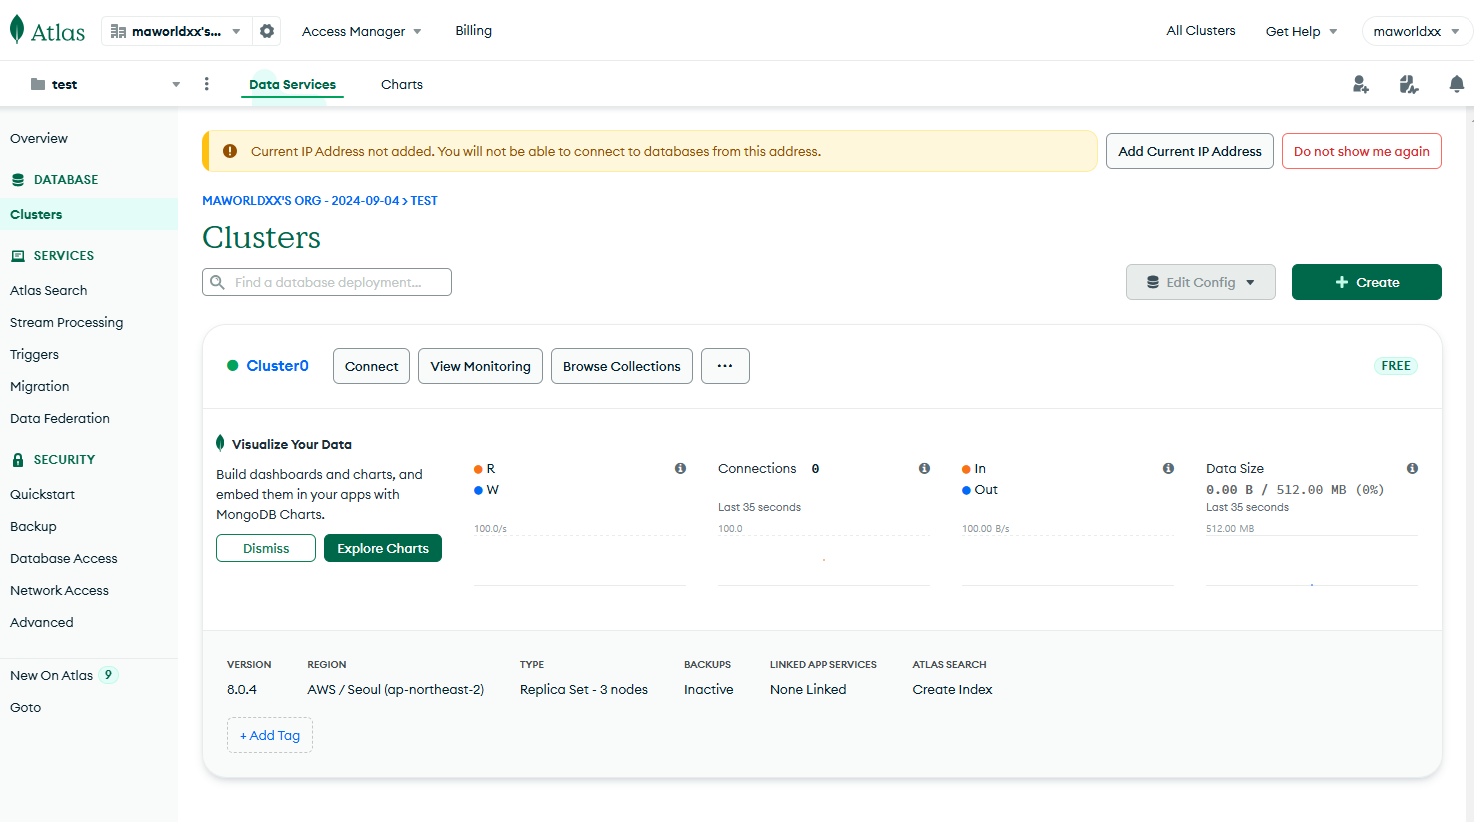Click the info icon beside Connections
The height and width of the screenshot is (822, 1474).
click(924, 468)
